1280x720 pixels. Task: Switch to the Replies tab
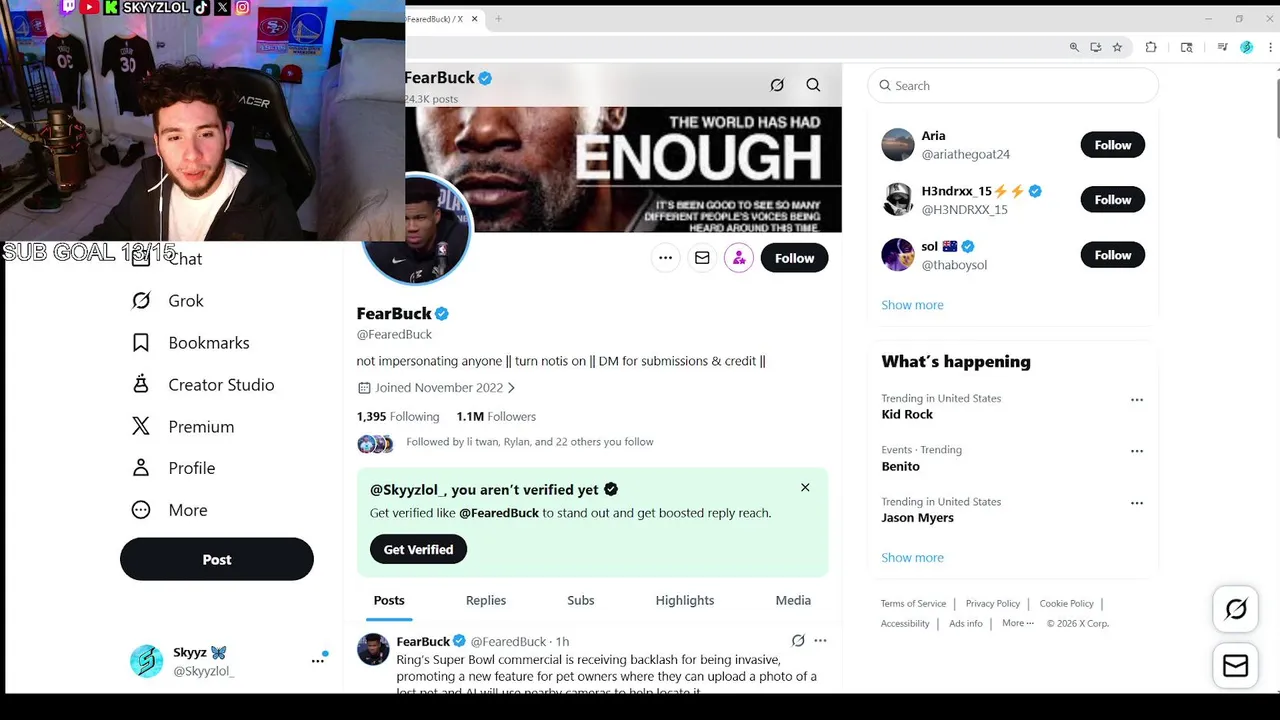pos(486,600)
